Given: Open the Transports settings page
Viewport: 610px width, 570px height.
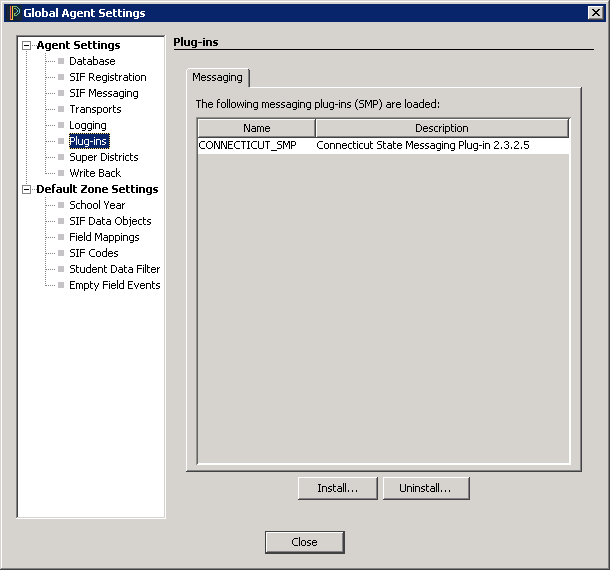Looking at the screenshot, I should [95, 109].
